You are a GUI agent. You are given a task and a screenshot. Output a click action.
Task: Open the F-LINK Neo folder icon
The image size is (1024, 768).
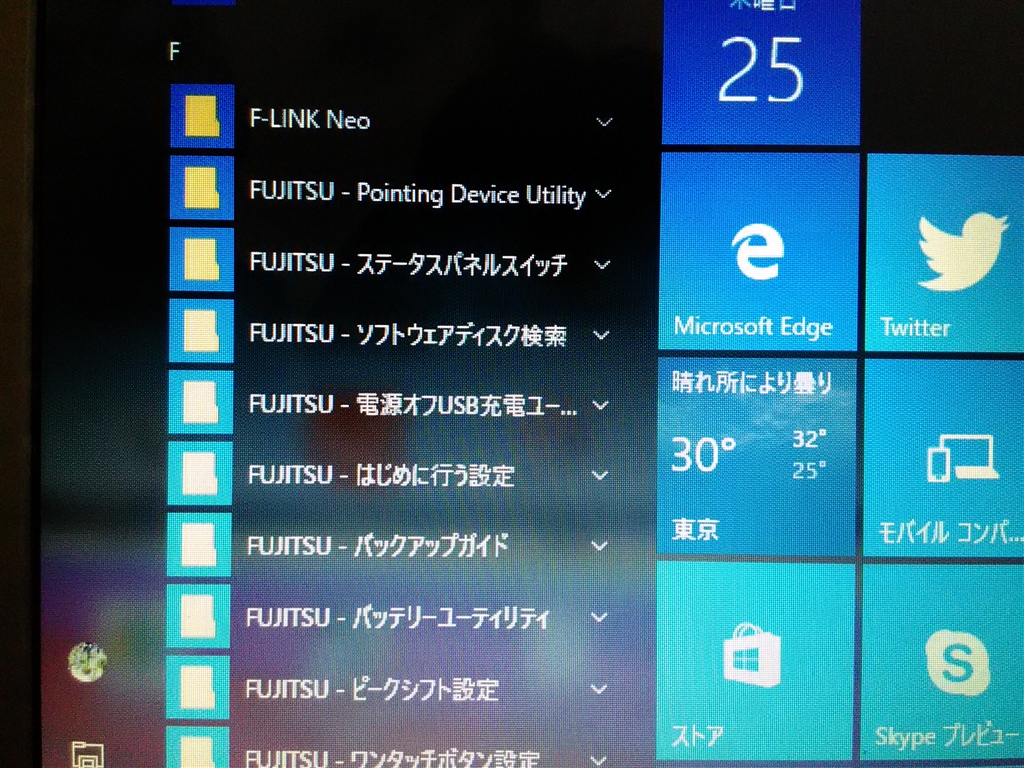point(202,116)
